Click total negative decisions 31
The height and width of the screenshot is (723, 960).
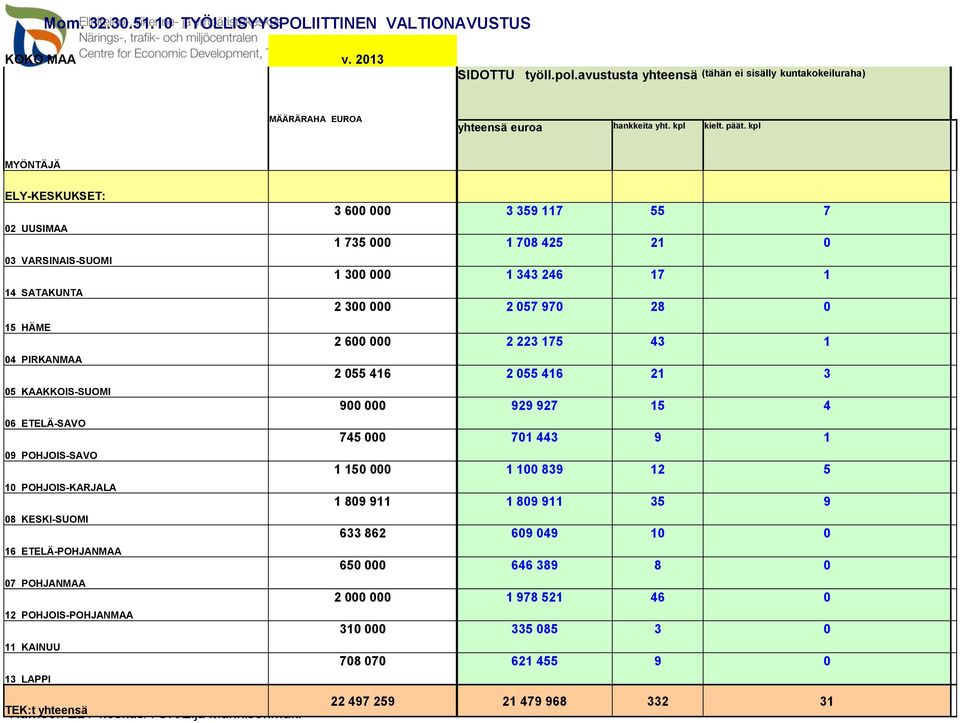[827, 701]
